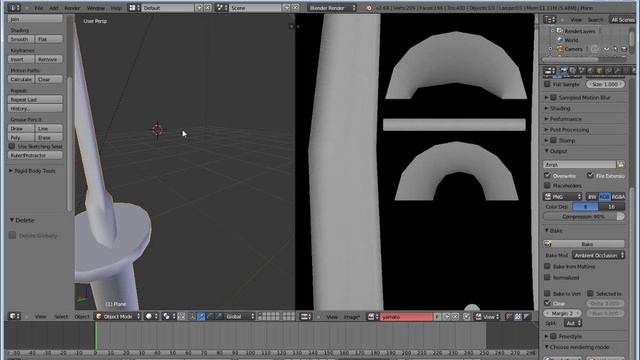The image size is (640, 360).
Task: Uncheck the Overwrite checkbox
Action: click(x=547, y=176)
